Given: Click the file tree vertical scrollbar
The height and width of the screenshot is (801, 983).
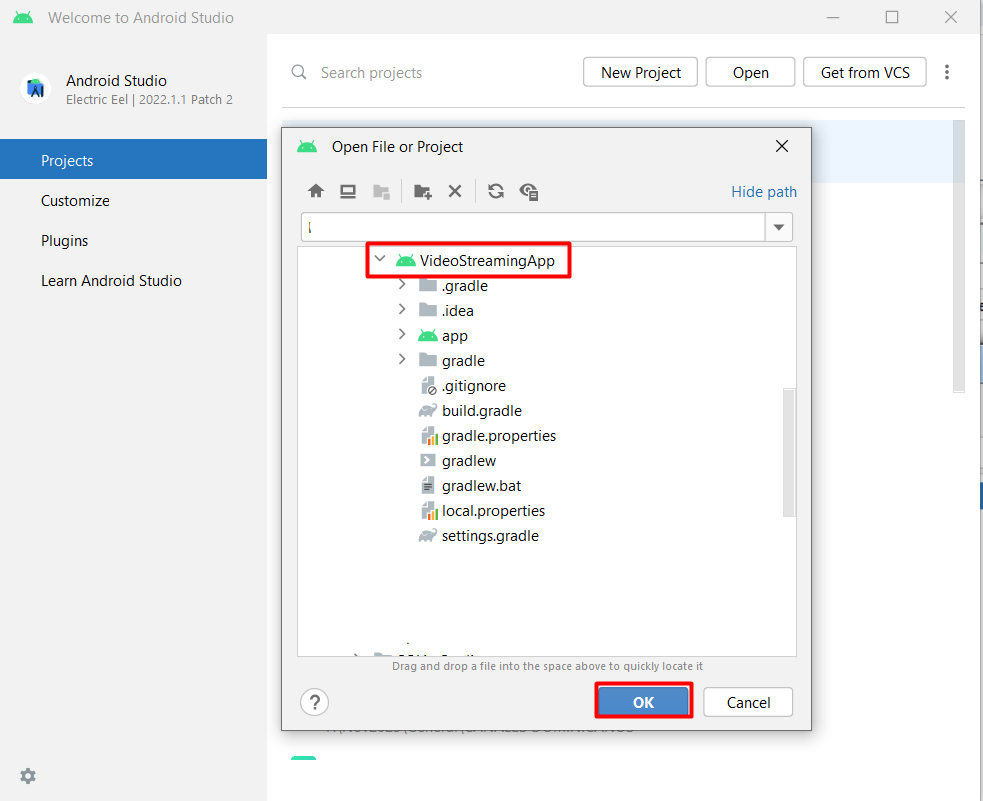Looking at the screenshot, I should tap(789, 452).
